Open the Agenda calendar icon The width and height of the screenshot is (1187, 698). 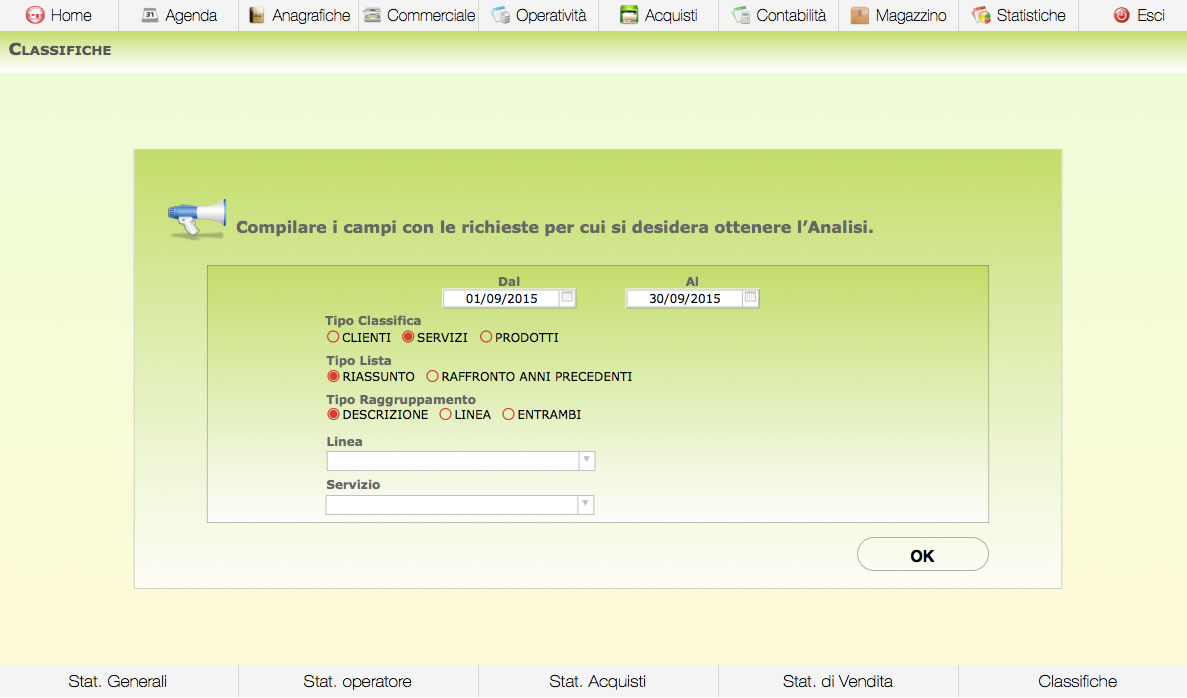(x=150, y=15)
